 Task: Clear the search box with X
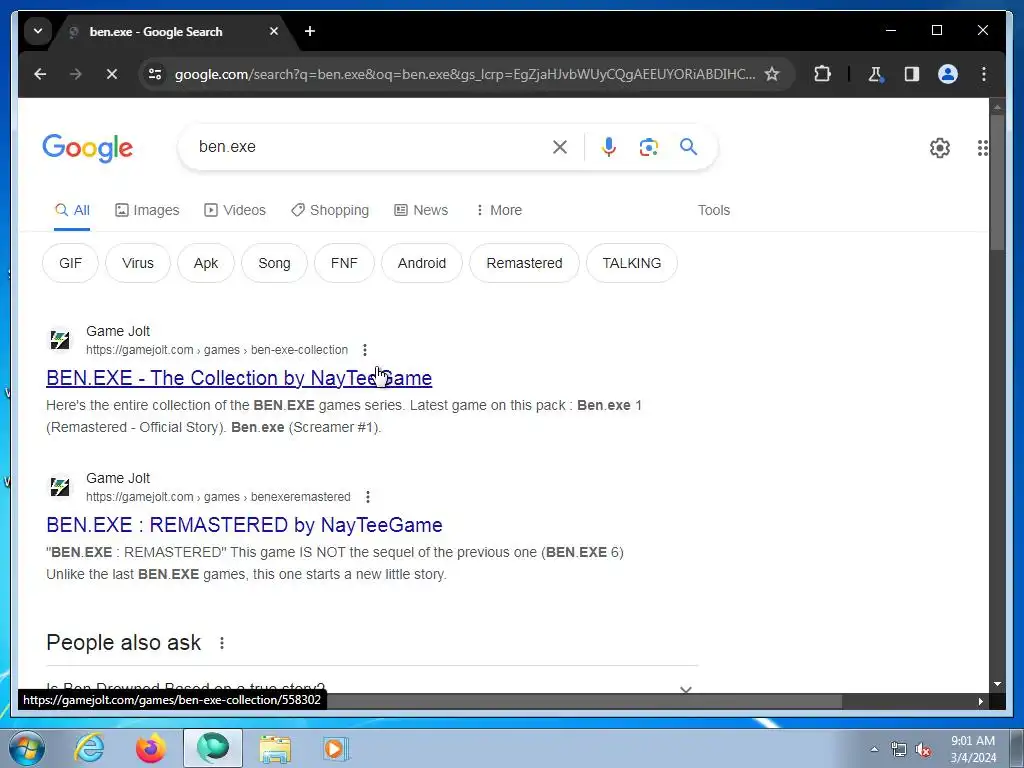tap(560, 147)
